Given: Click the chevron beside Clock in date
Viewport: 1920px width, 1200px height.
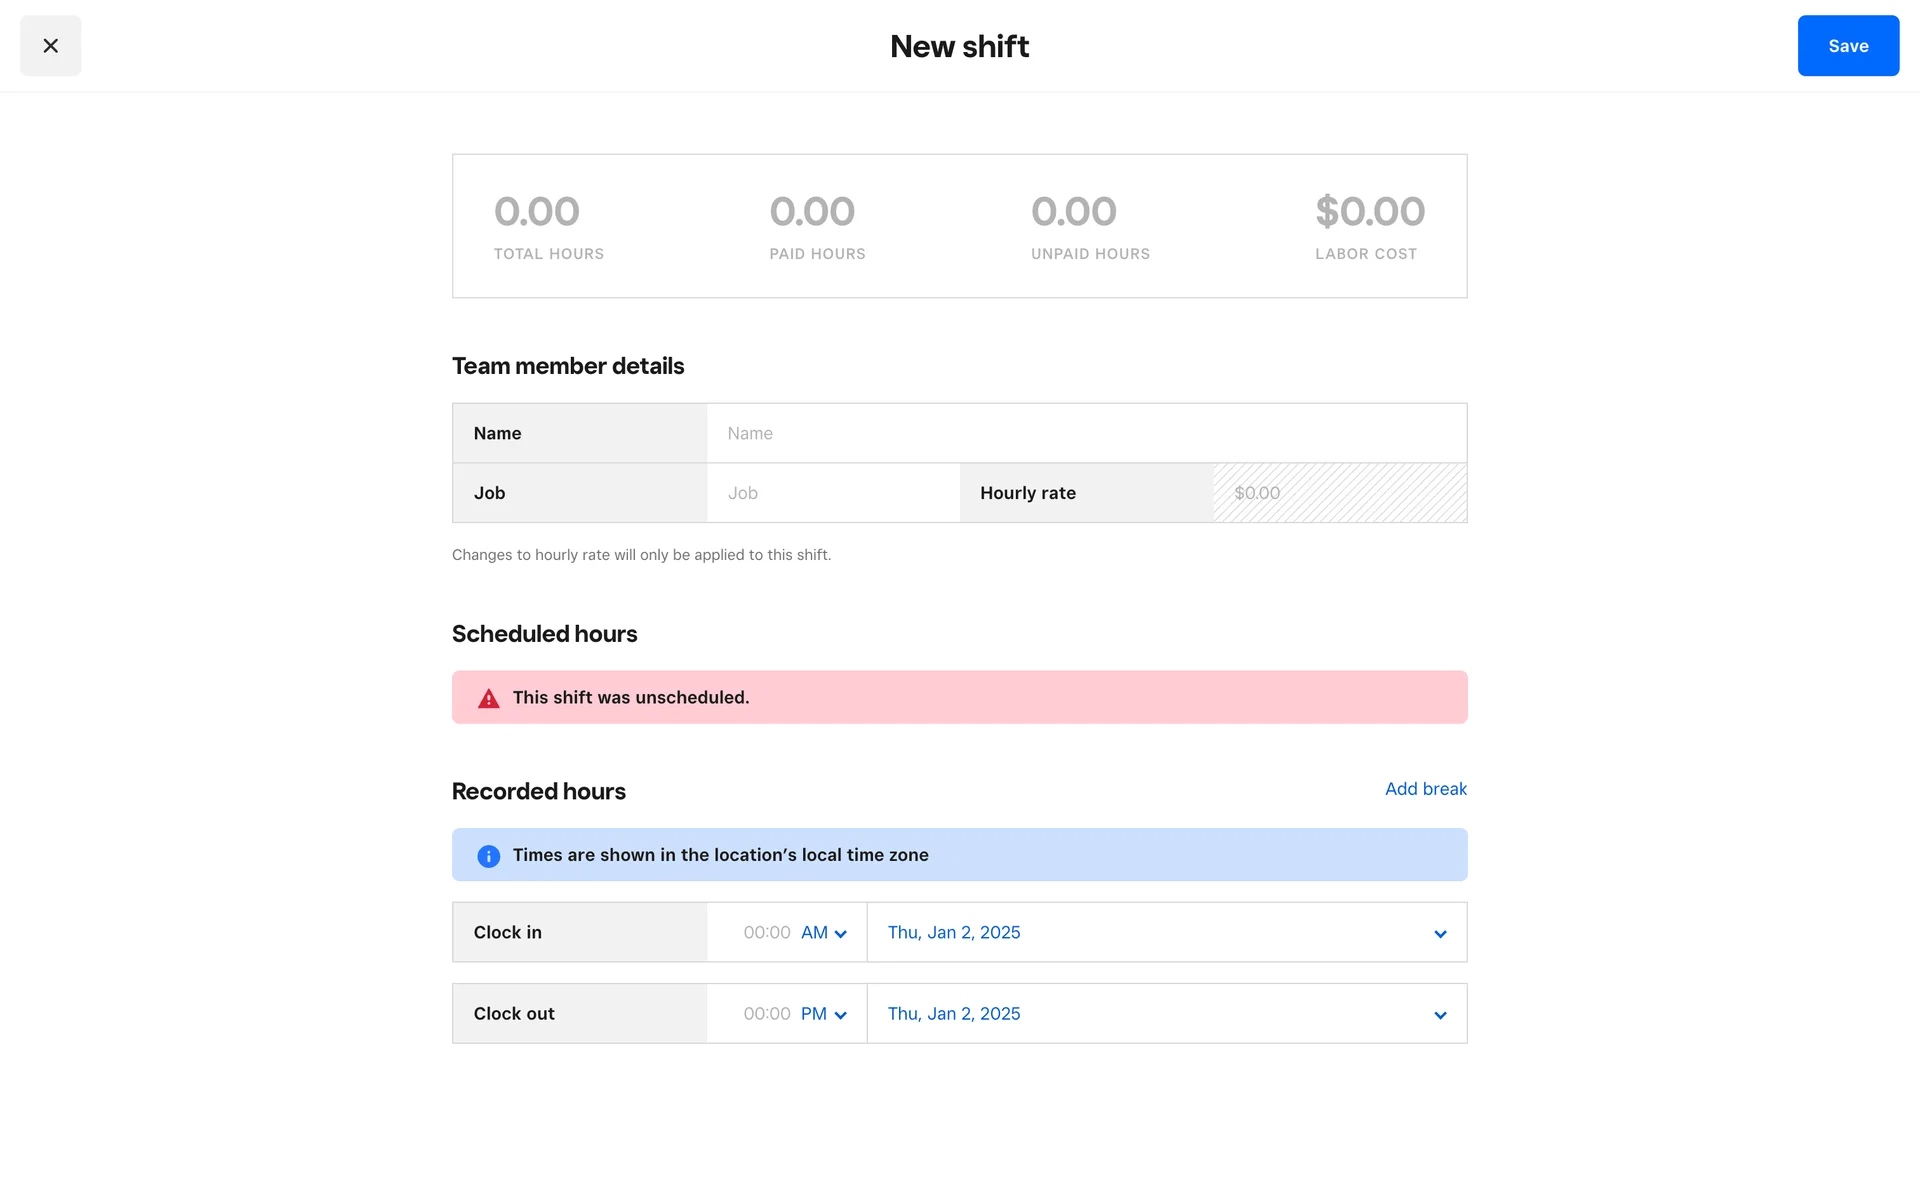Looking at the screenshot, I should tap(1440, 934).
